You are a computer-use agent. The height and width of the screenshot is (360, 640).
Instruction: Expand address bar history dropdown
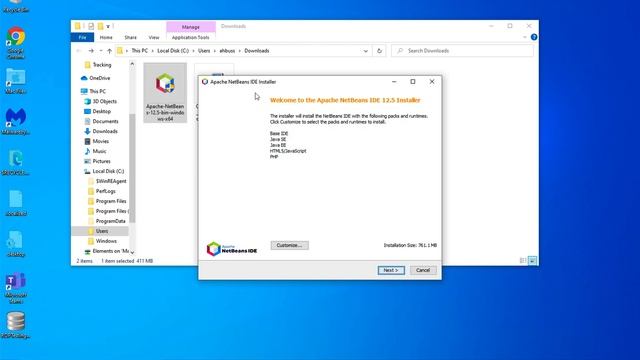[366, 51]
